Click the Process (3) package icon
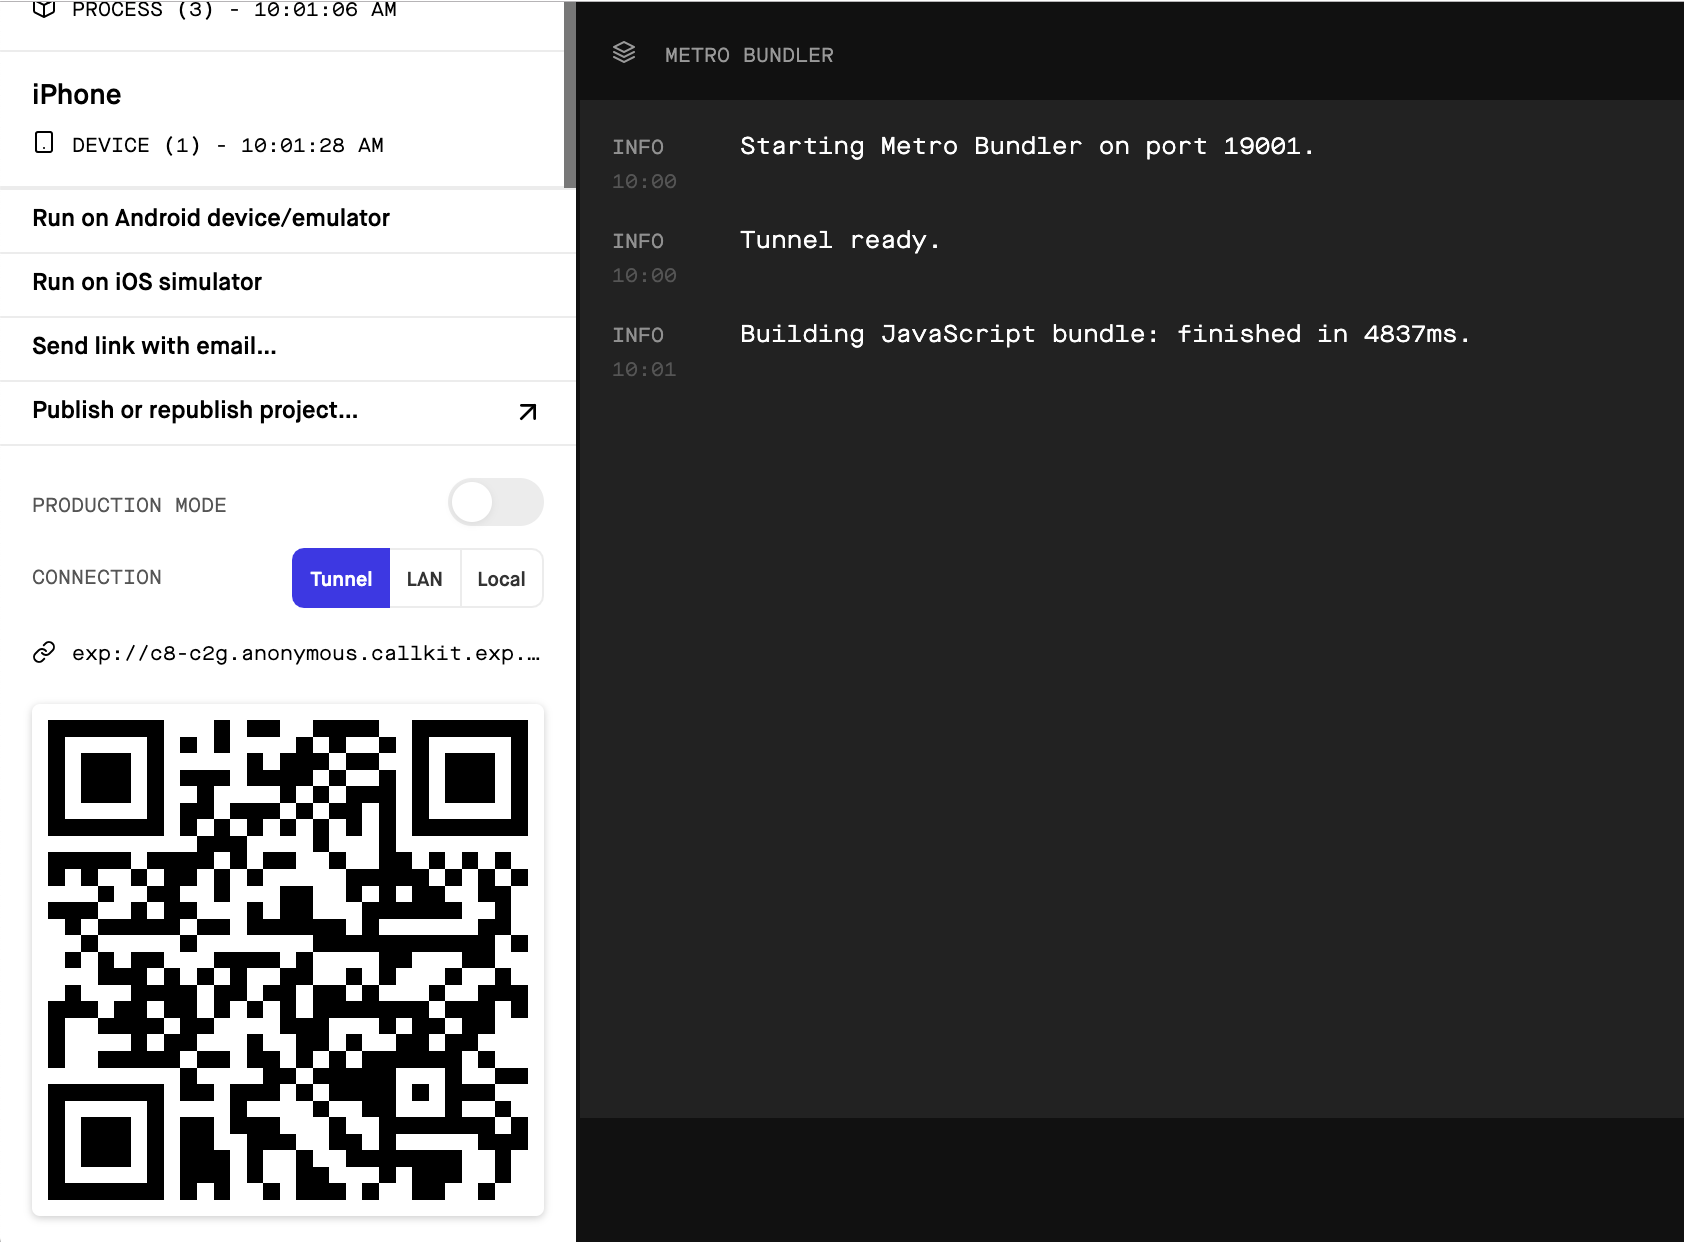Image resolution: width=1684 pixels, height=1242 pixels. point(44,10)
